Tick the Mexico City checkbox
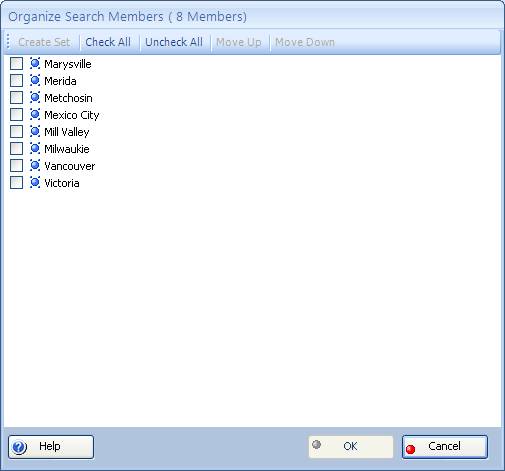Viewport: 505px width, 471px height. pyautogui.click(x=16, y=114)
